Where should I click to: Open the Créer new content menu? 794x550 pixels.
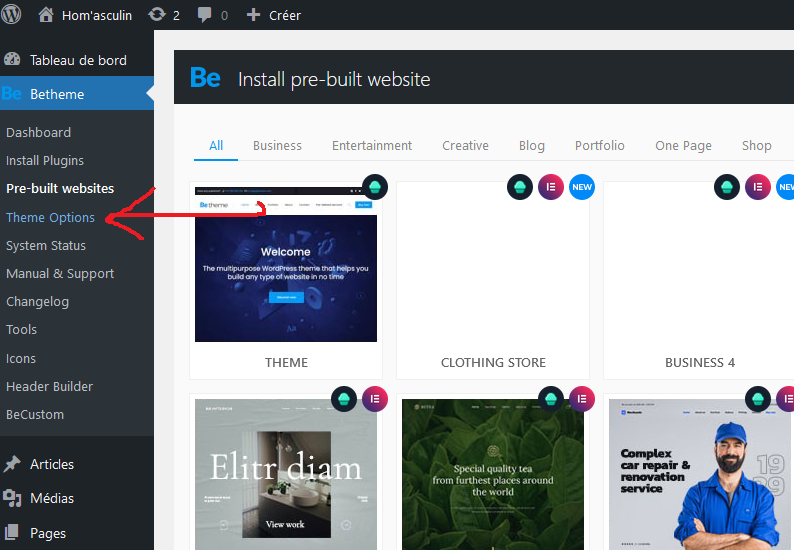[x=273, y=15]
